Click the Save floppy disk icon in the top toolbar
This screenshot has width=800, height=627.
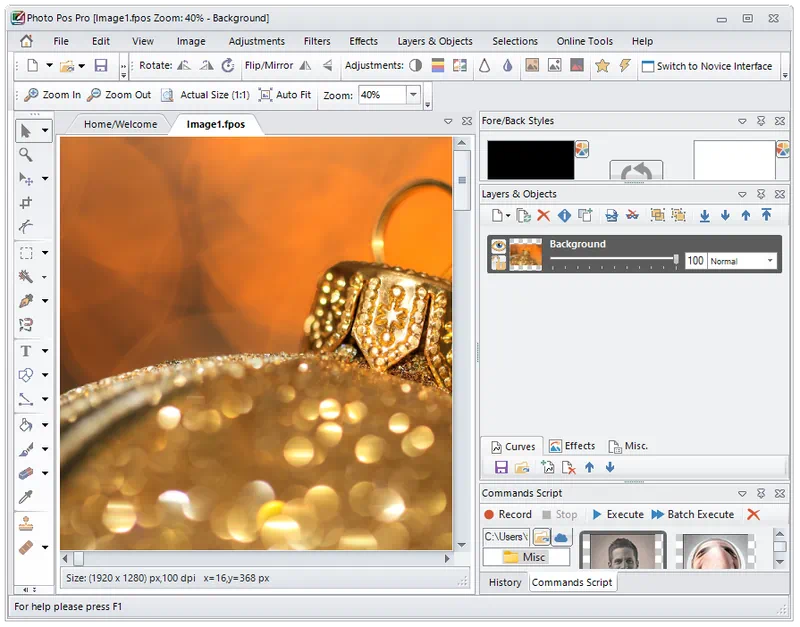[101, 66]
